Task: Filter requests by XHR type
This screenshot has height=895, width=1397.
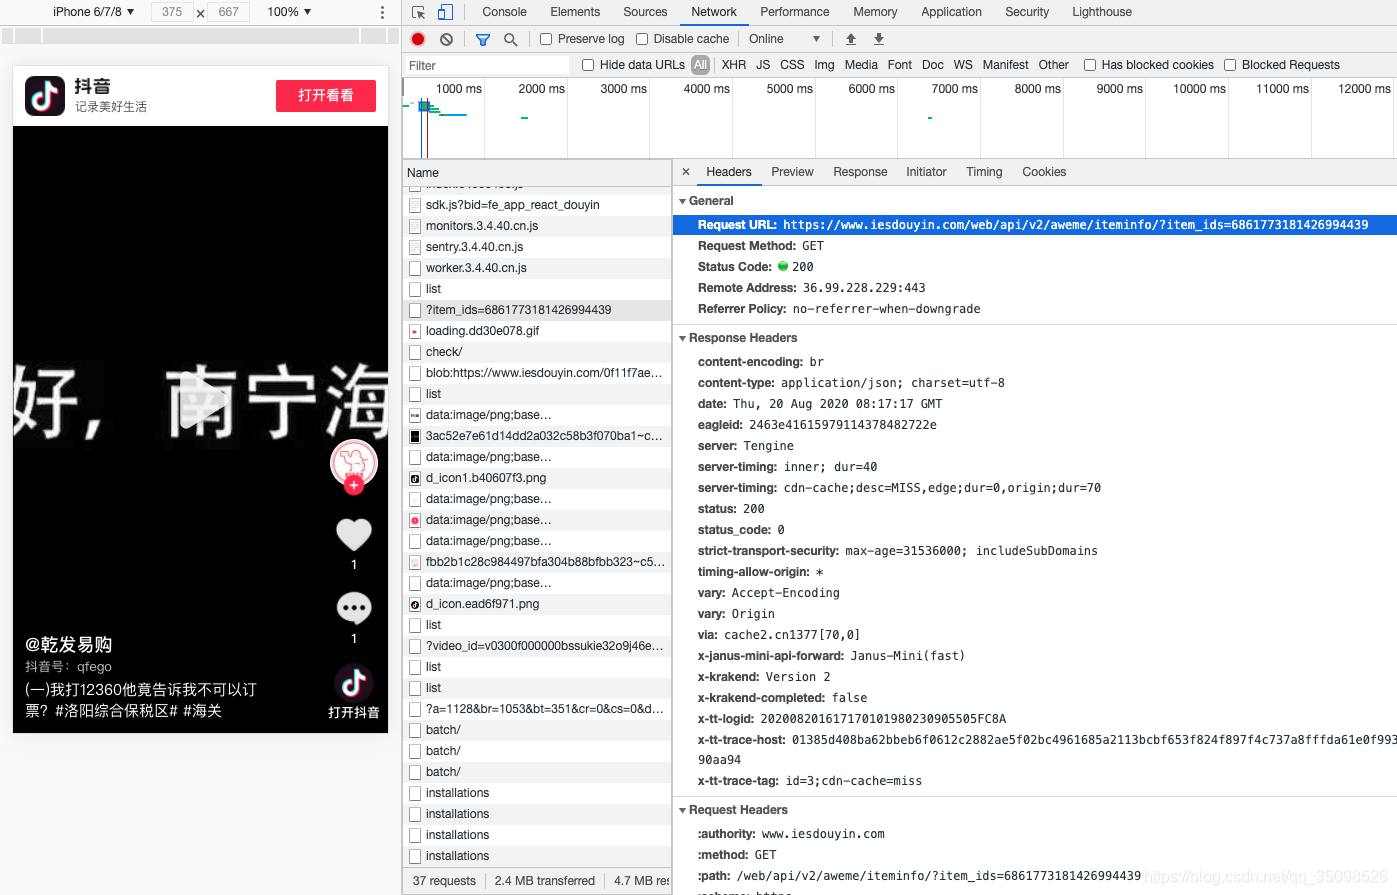Action: click(734, 65)
